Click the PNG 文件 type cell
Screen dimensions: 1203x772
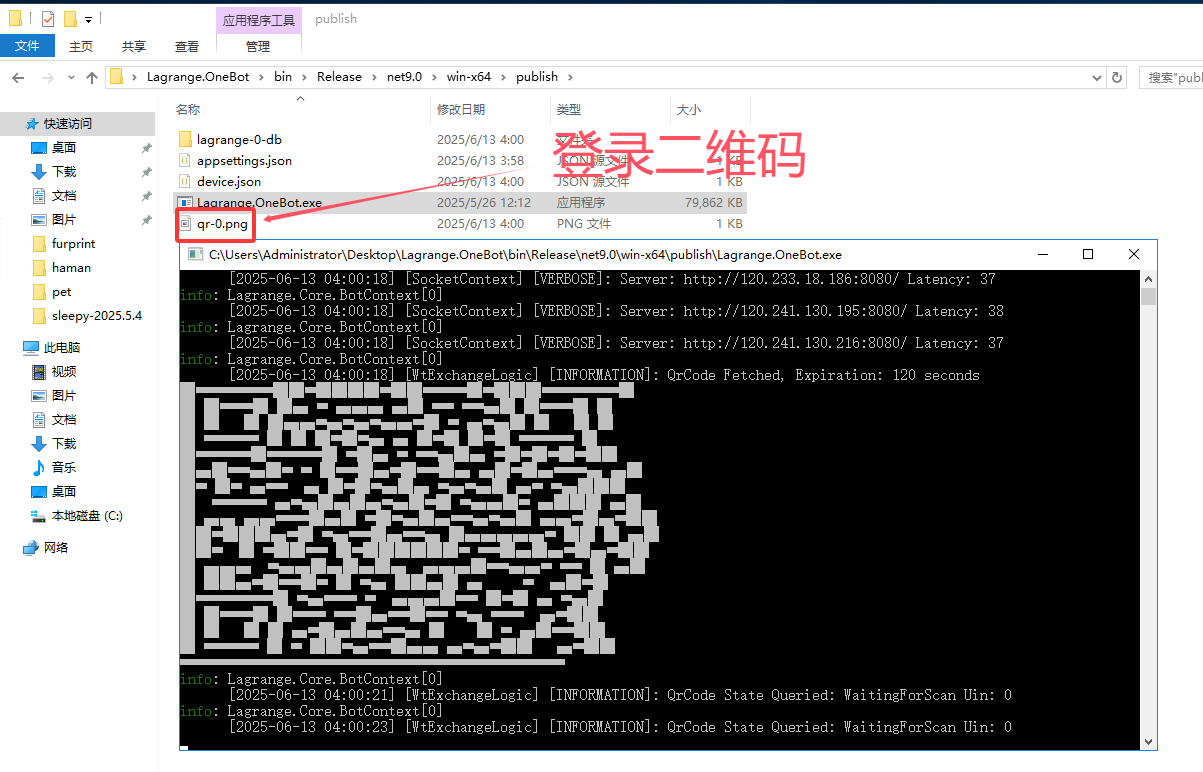(x=584, y=223)
